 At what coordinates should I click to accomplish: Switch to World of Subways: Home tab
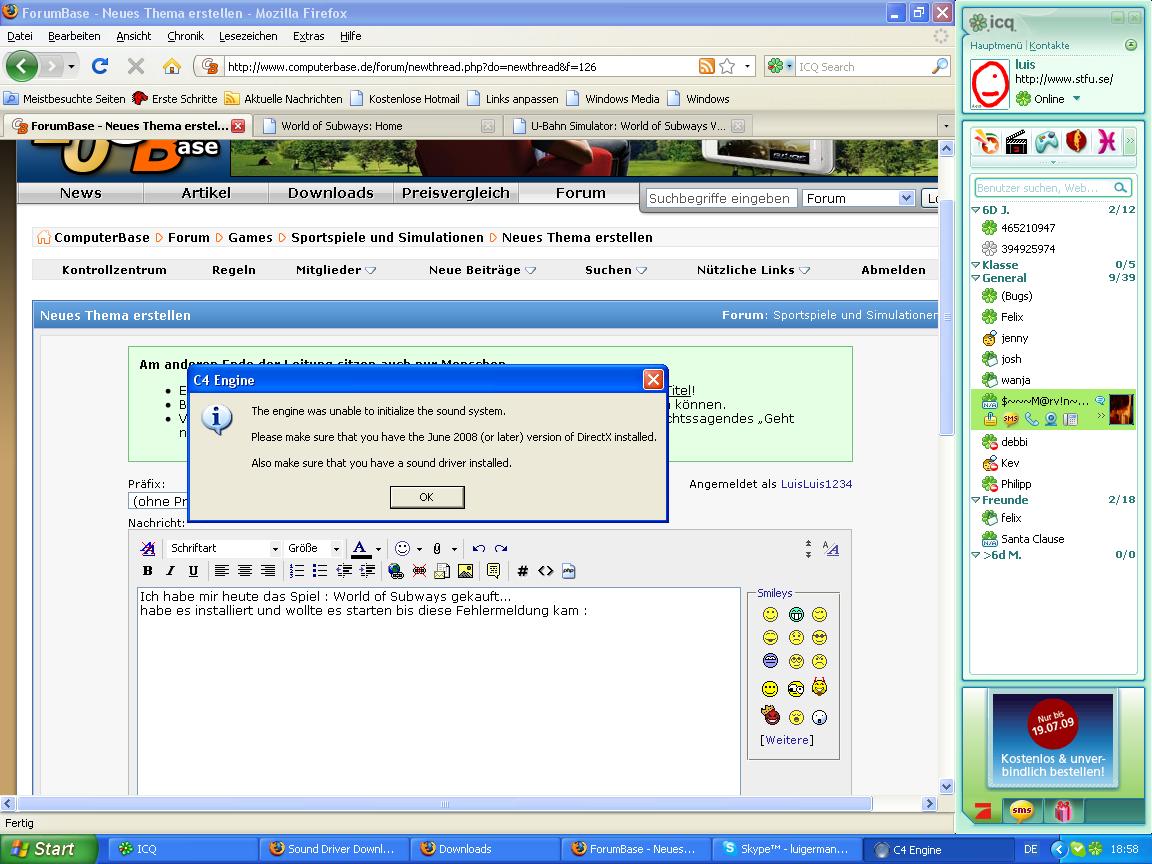tap(378, 126)
